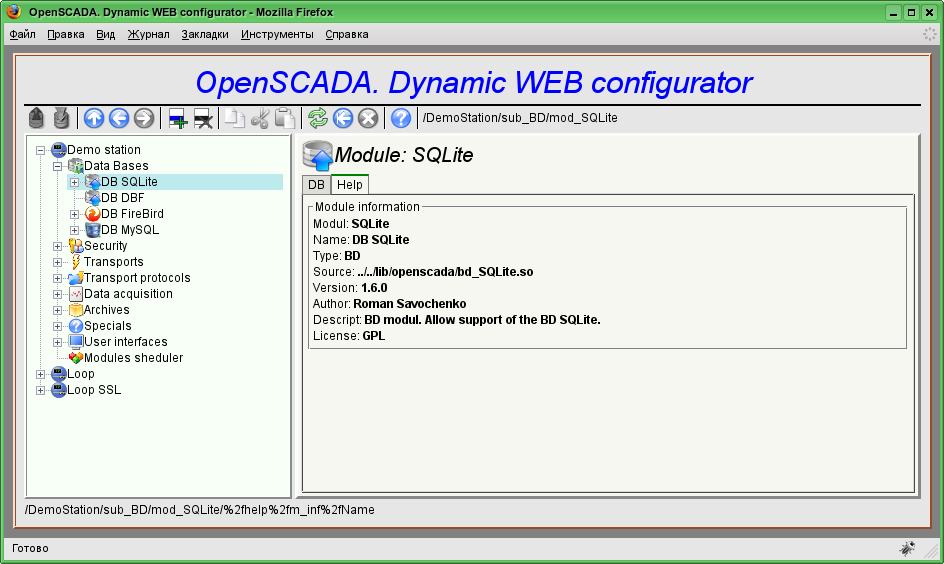Expand the Specials branch
This screenshot has height=564, width=944.
[x=57, y=326]
